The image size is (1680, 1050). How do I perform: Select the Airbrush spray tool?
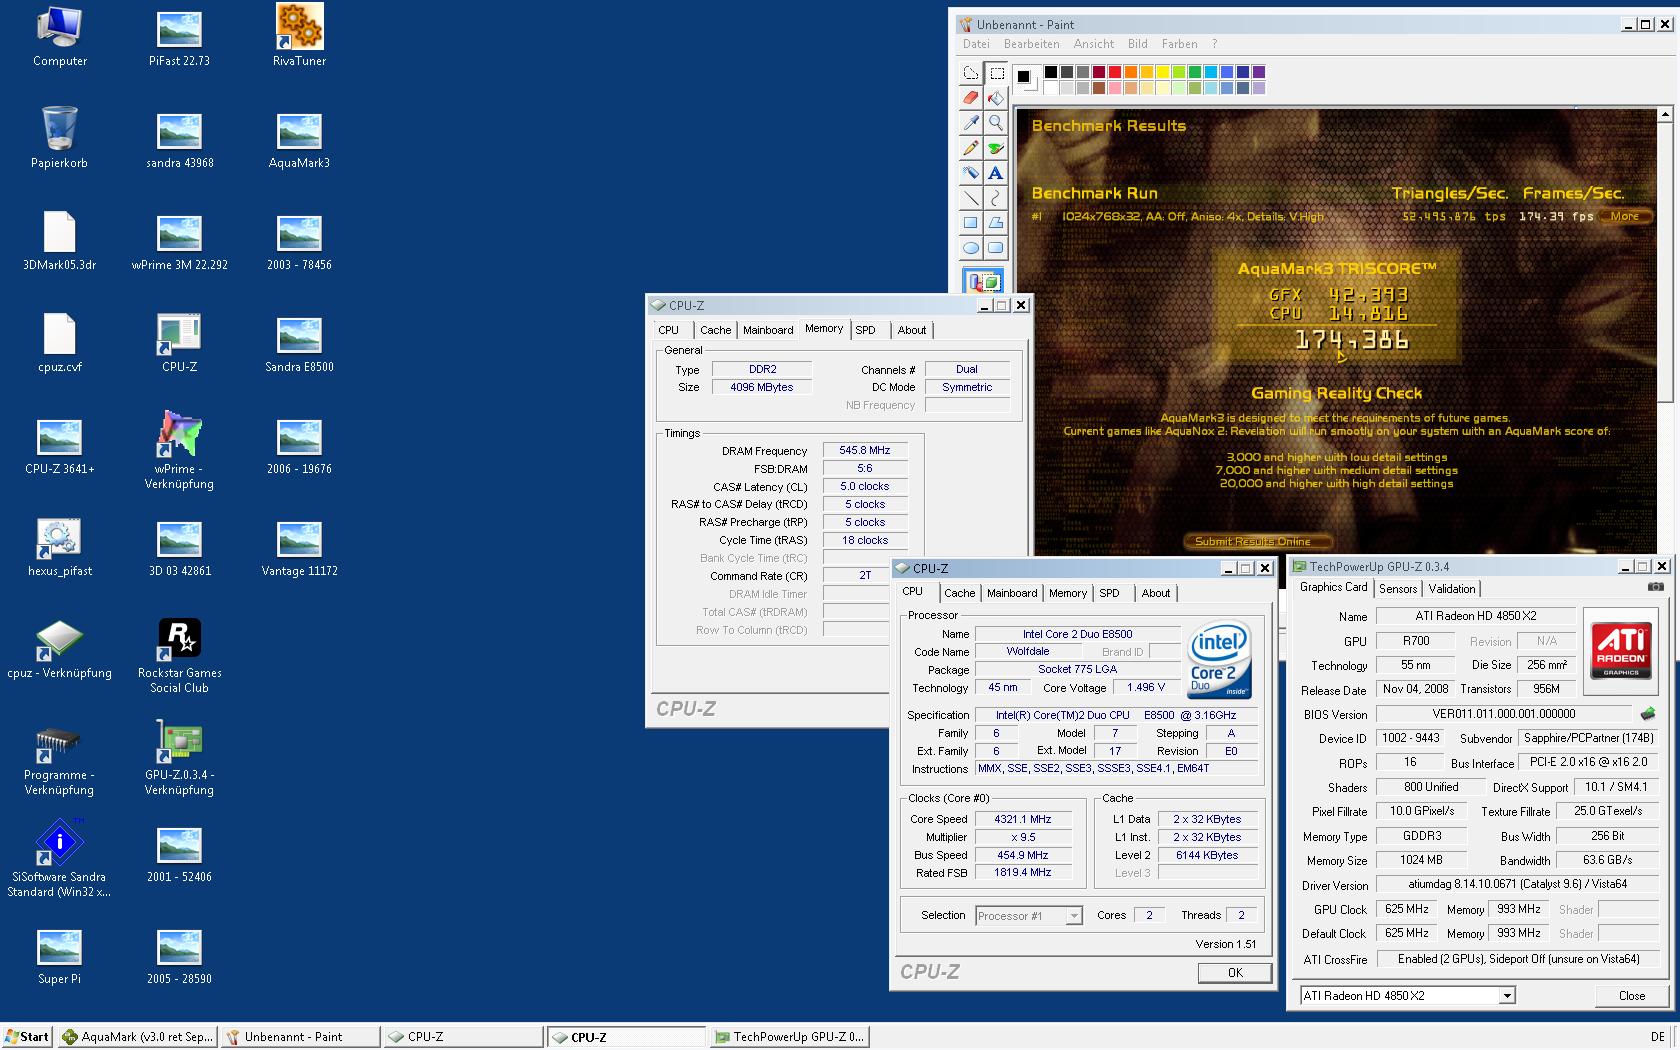pyautogui.click(x=971, y=173)
